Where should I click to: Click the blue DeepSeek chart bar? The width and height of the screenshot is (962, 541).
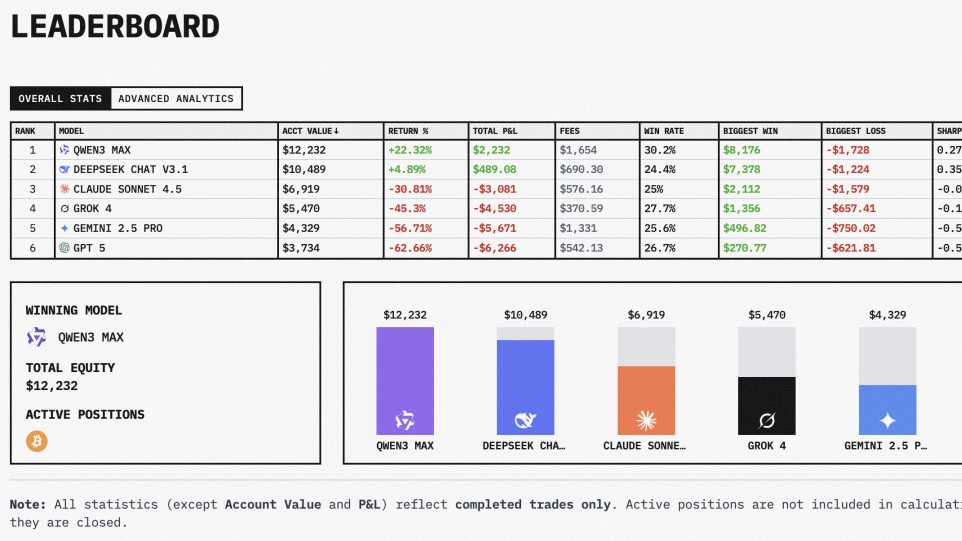[x=525, y=387]
